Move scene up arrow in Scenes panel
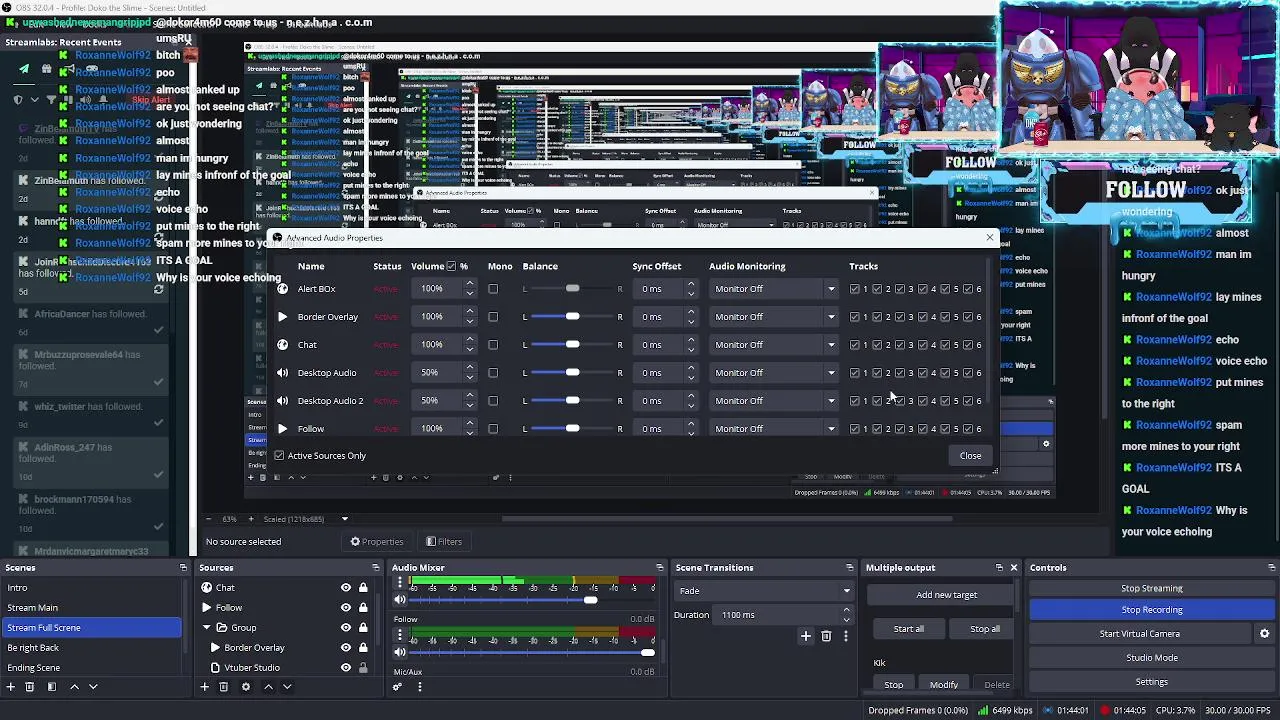The width and height of the screenshot is (1280, 720). point(75,687)
